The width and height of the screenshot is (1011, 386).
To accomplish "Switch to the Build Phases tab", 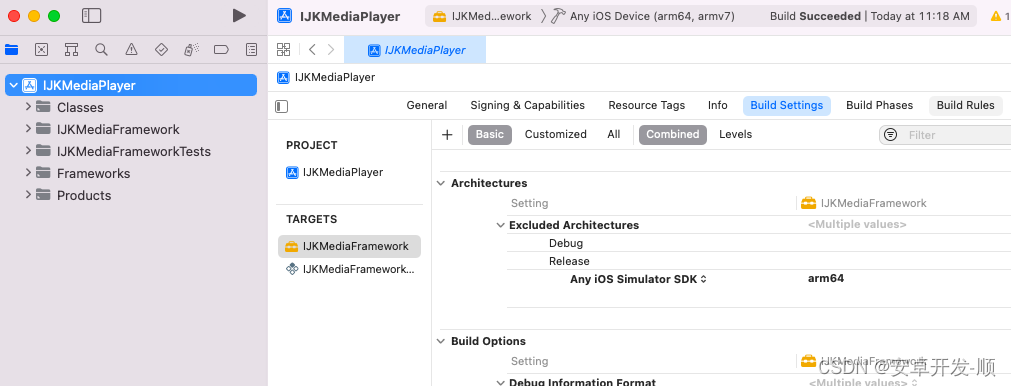I will click(x=879, y=106).
